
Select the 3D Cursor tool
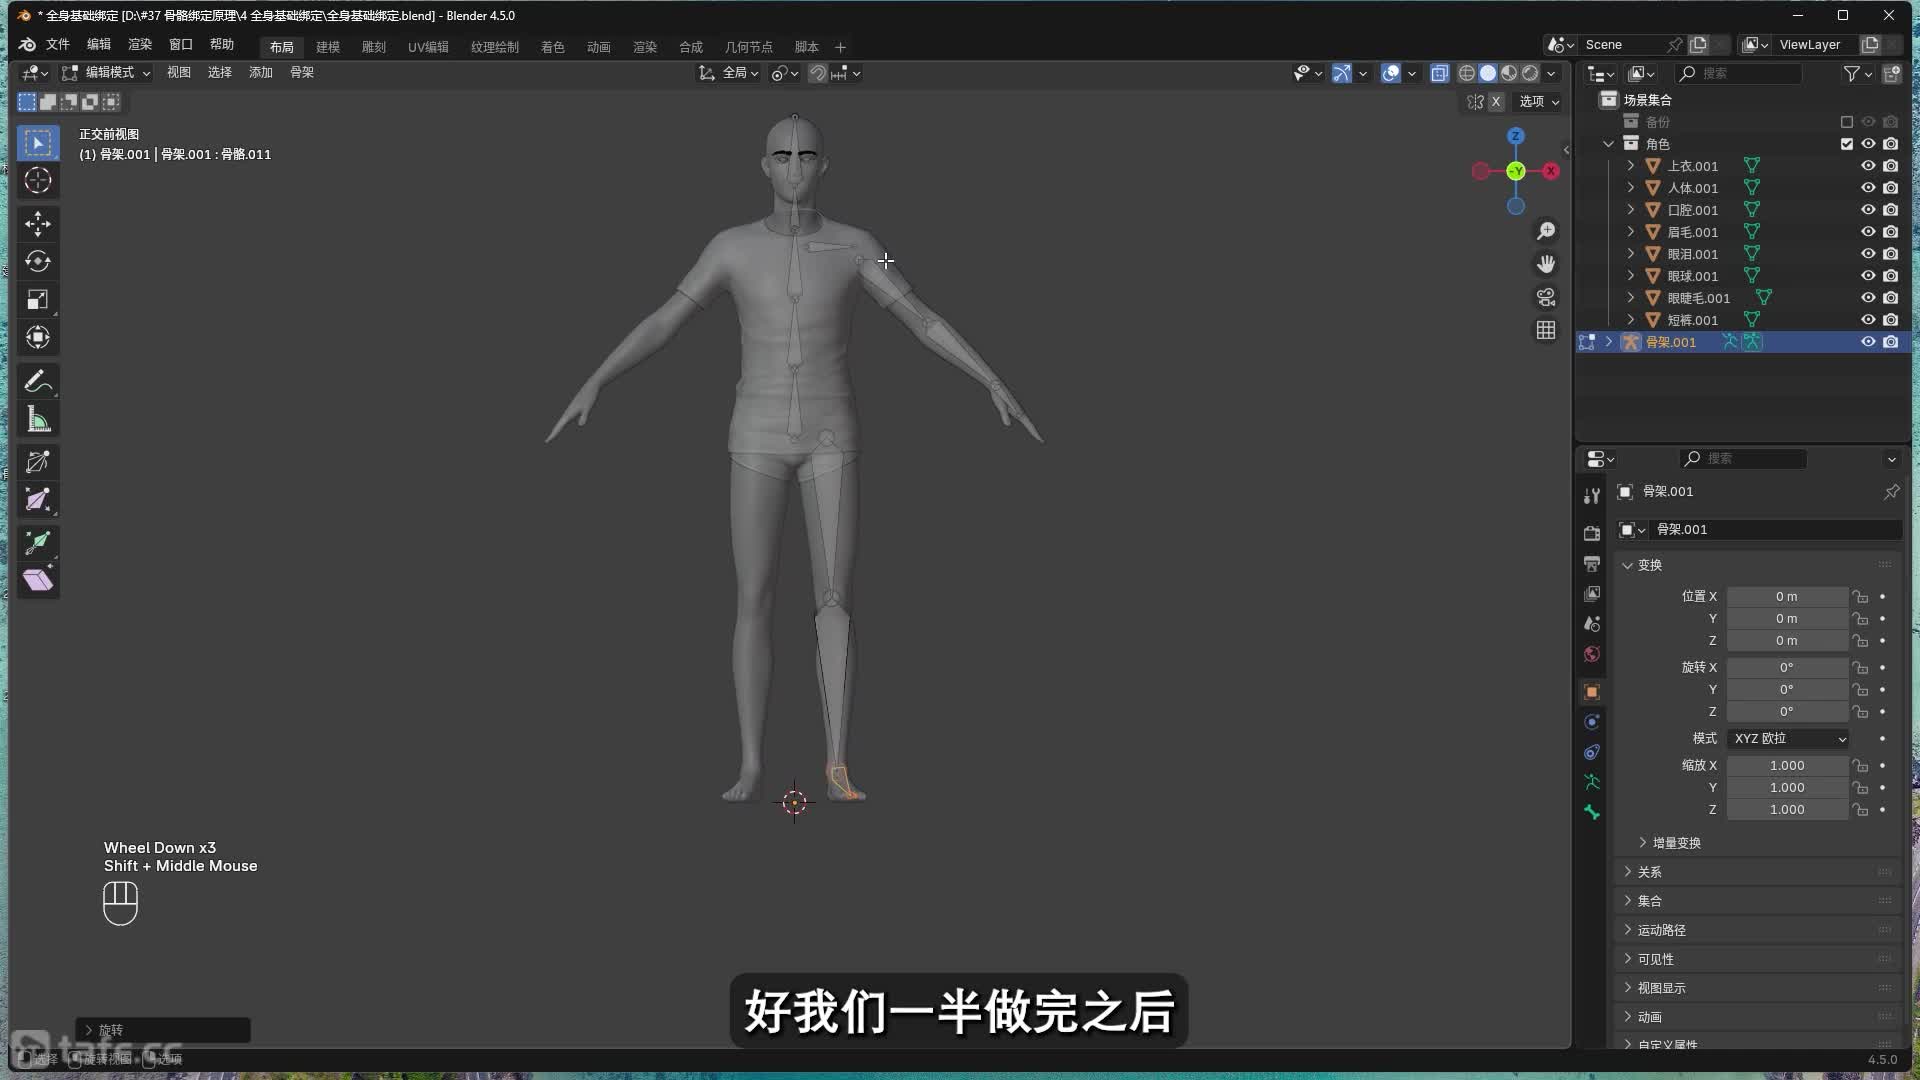[38, 181]
